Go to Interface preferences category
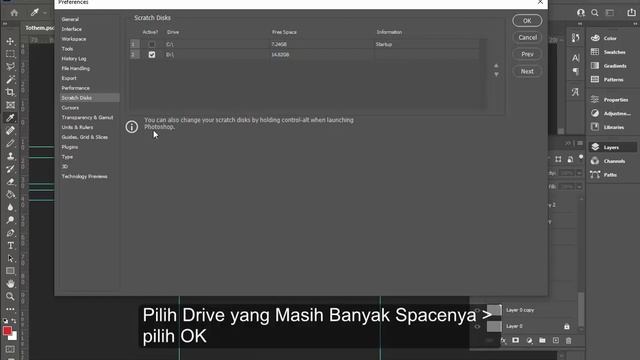Image resolution: width=640 pixels, height=360 pixels. pyautogui.click(x=72, y=29)
